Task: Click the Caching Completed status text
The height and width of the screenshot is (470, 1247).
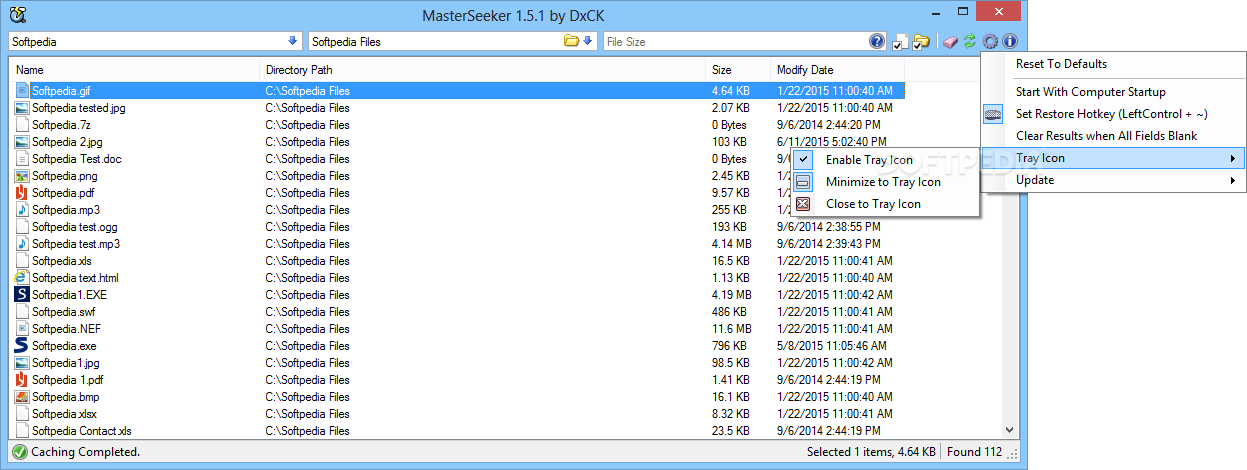Action: tap(86, 452)
